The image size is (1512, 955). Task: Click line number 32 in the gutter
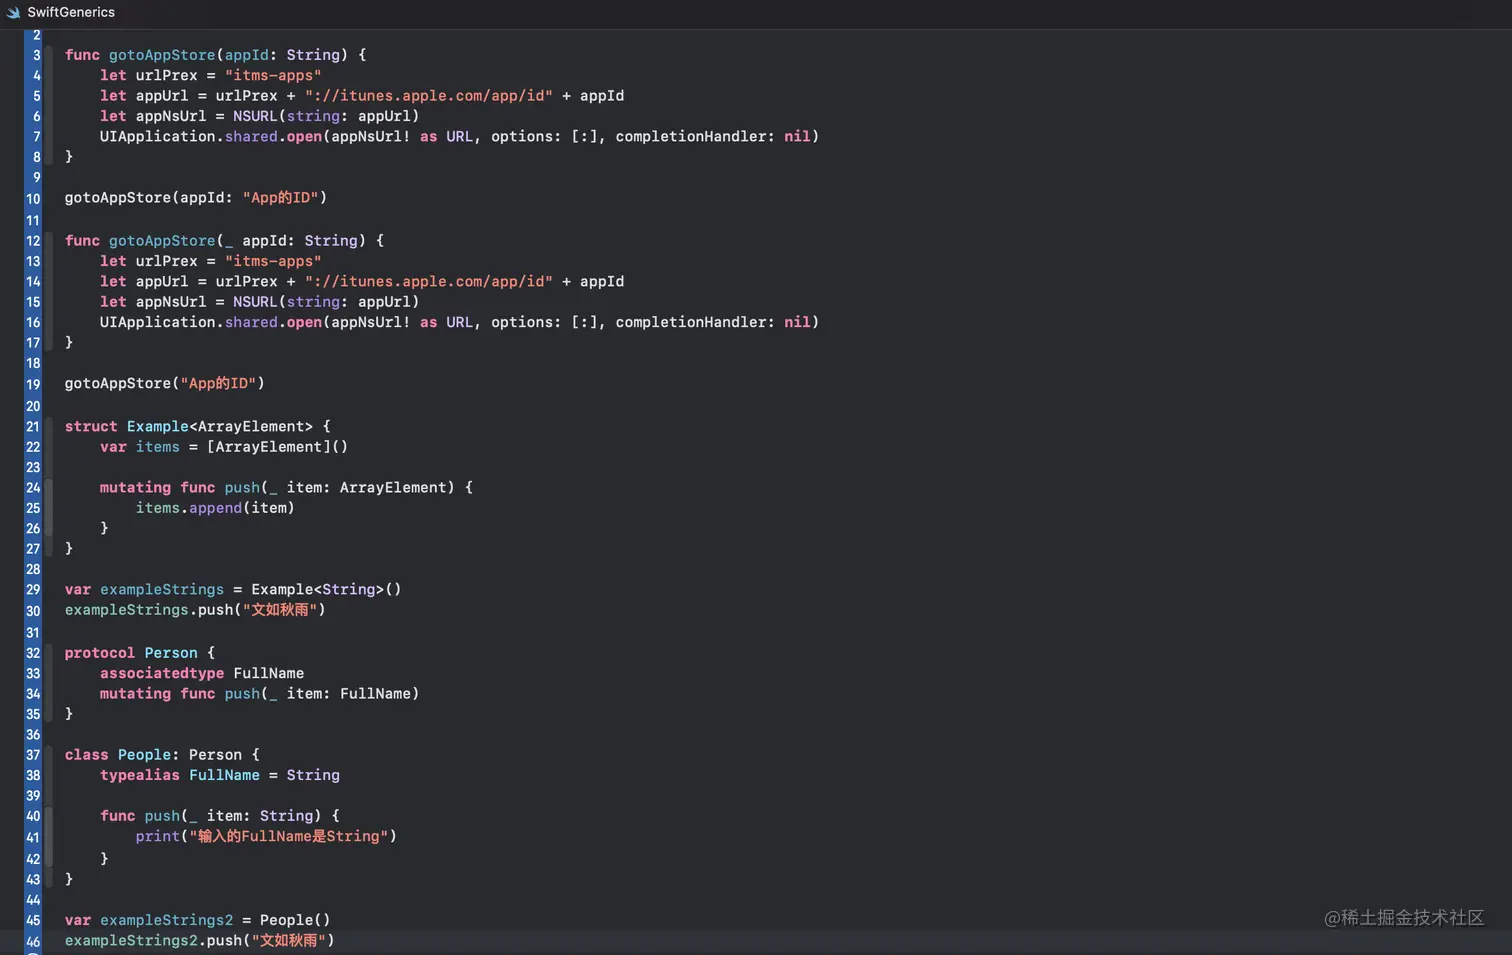[33, 653]
